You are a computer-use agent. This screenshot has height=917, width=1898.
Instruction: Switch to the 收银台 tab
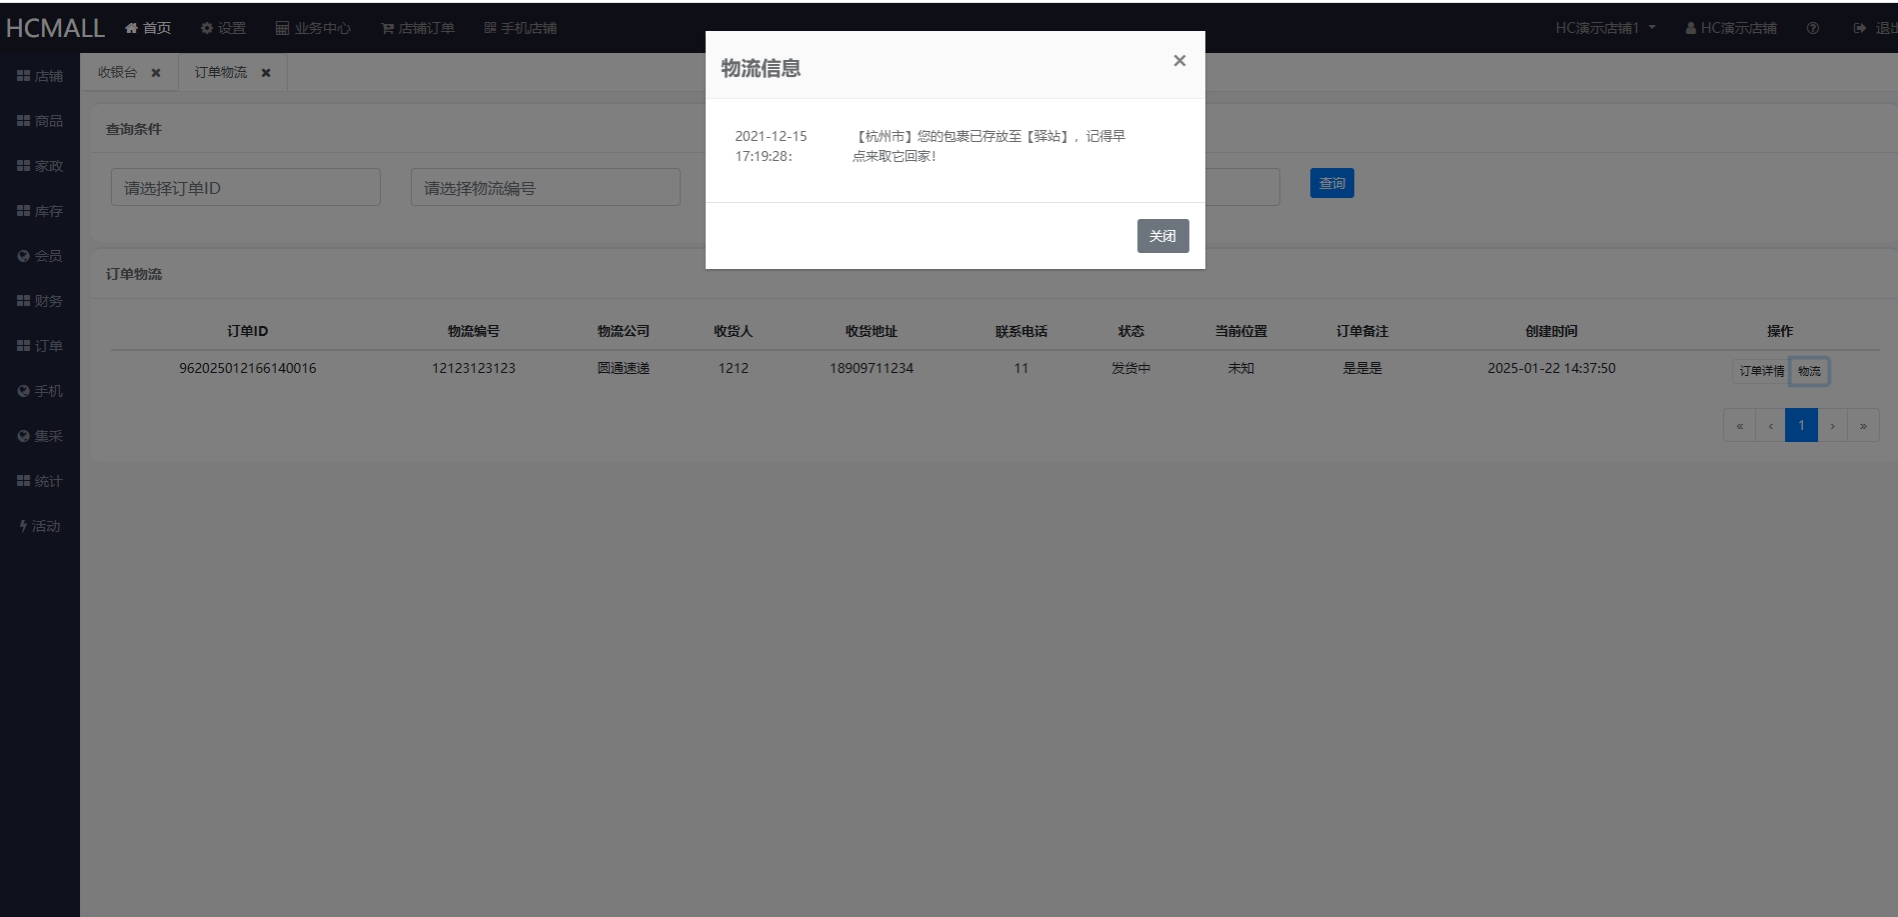[117, 72]
